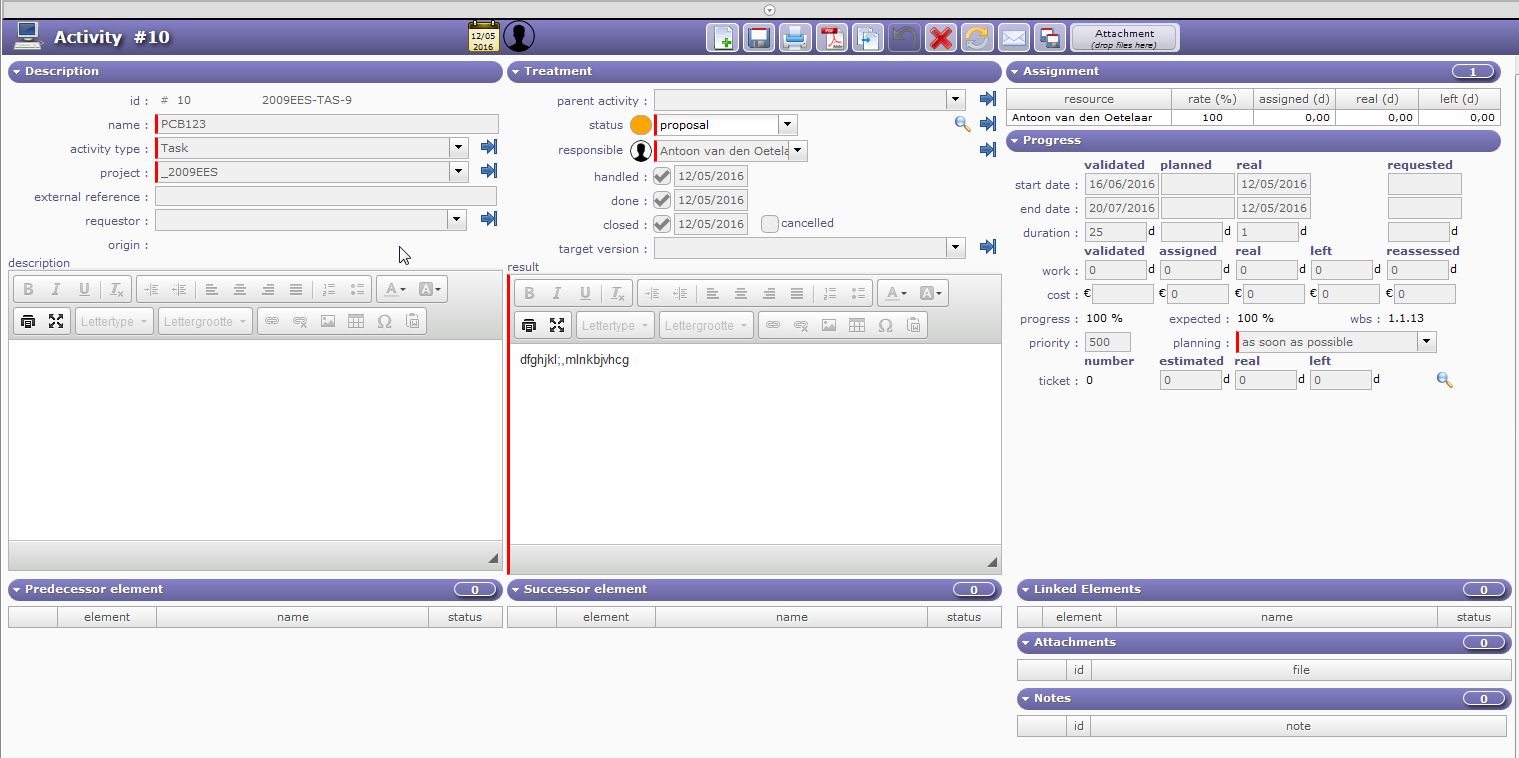
Task: Click the yellow refresh arrows icon
Action: (x=976, y=38)
